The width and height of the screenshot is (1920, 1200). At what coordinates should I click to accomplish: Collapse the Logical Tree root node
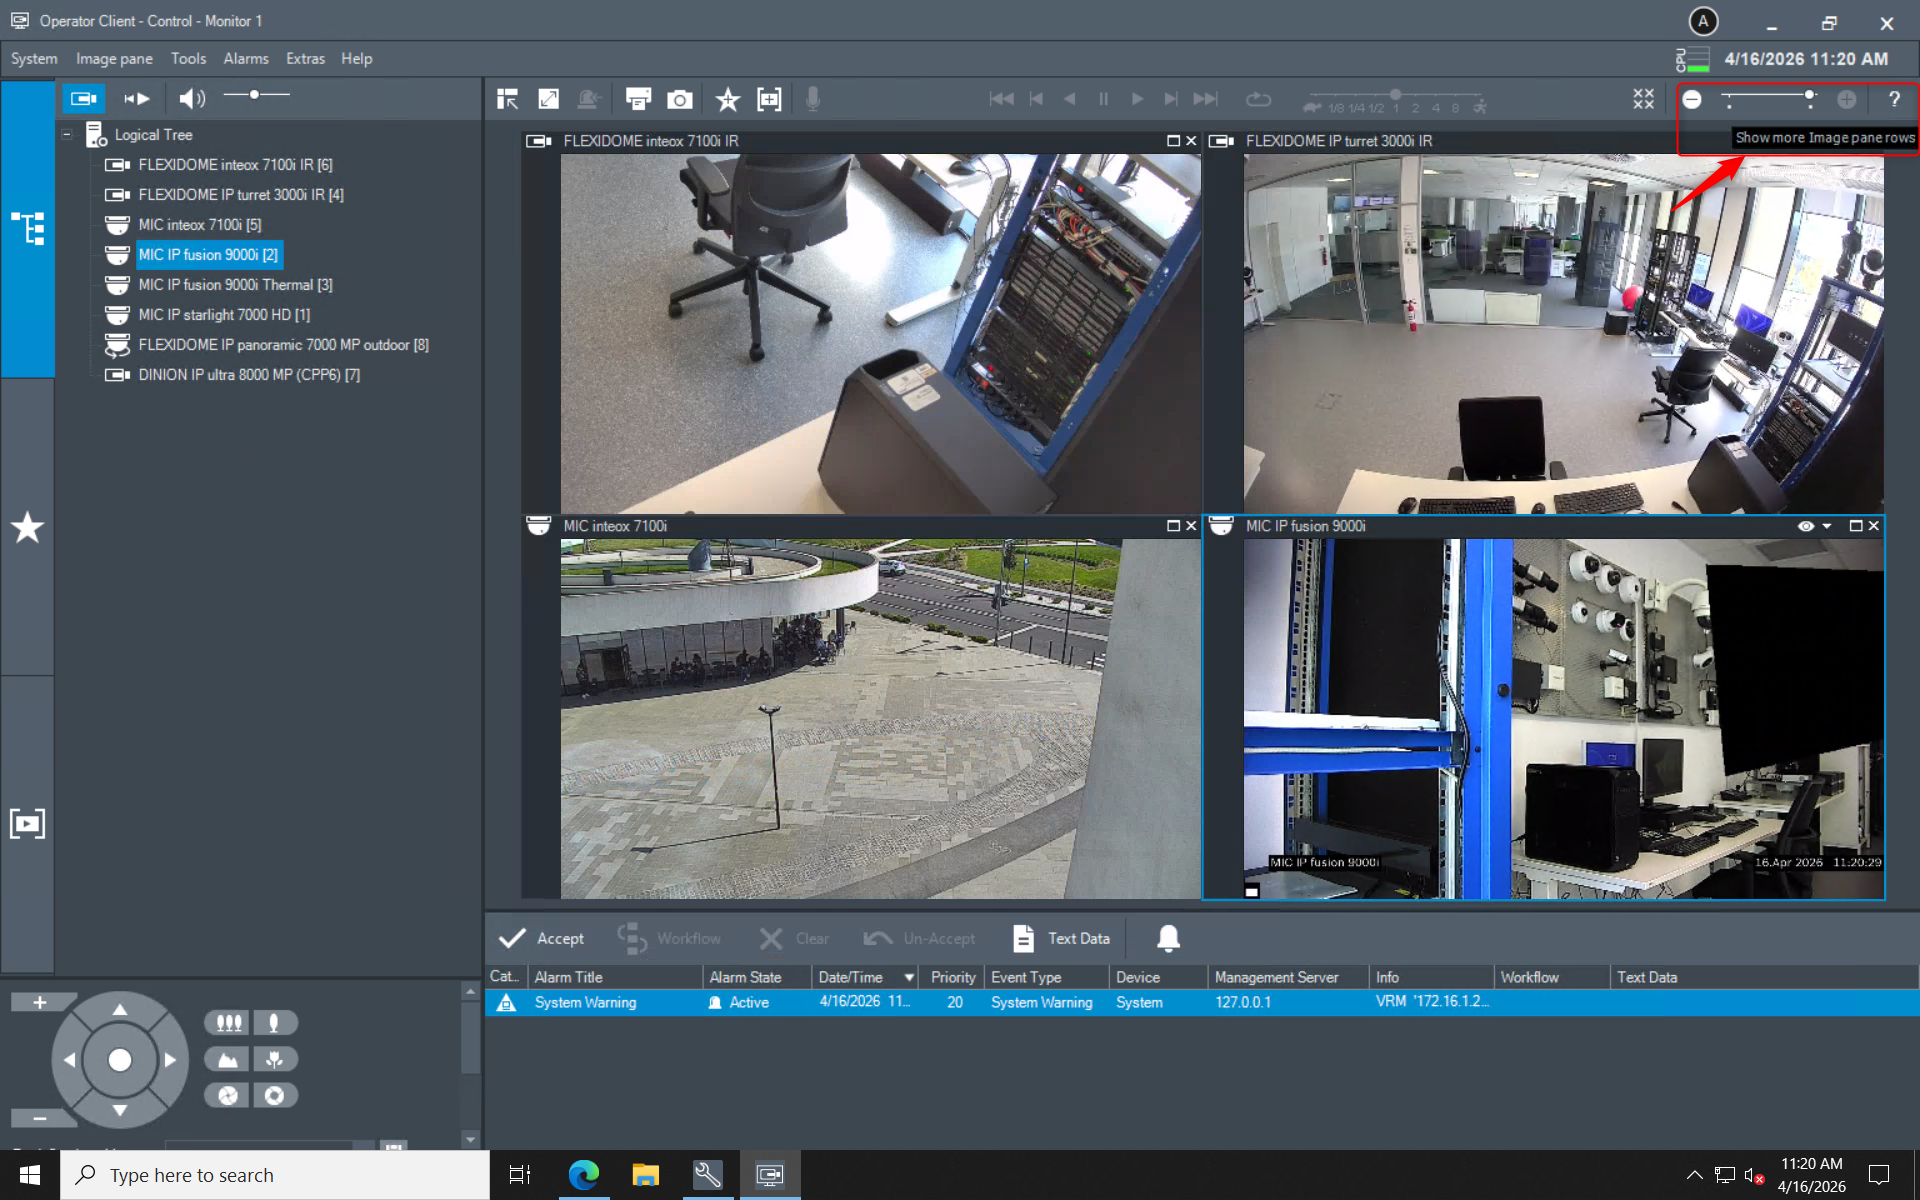point(67,134)
